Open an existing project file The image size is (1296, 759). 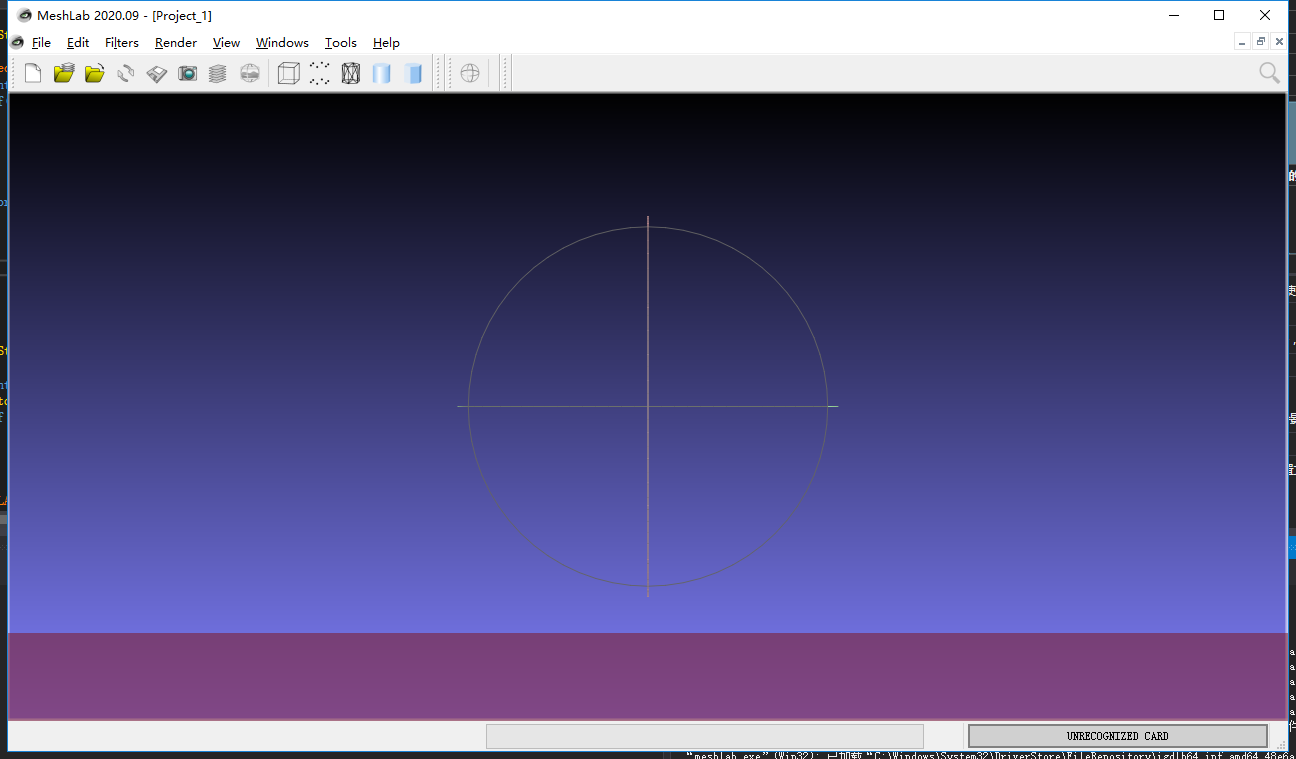click(63, 72)
